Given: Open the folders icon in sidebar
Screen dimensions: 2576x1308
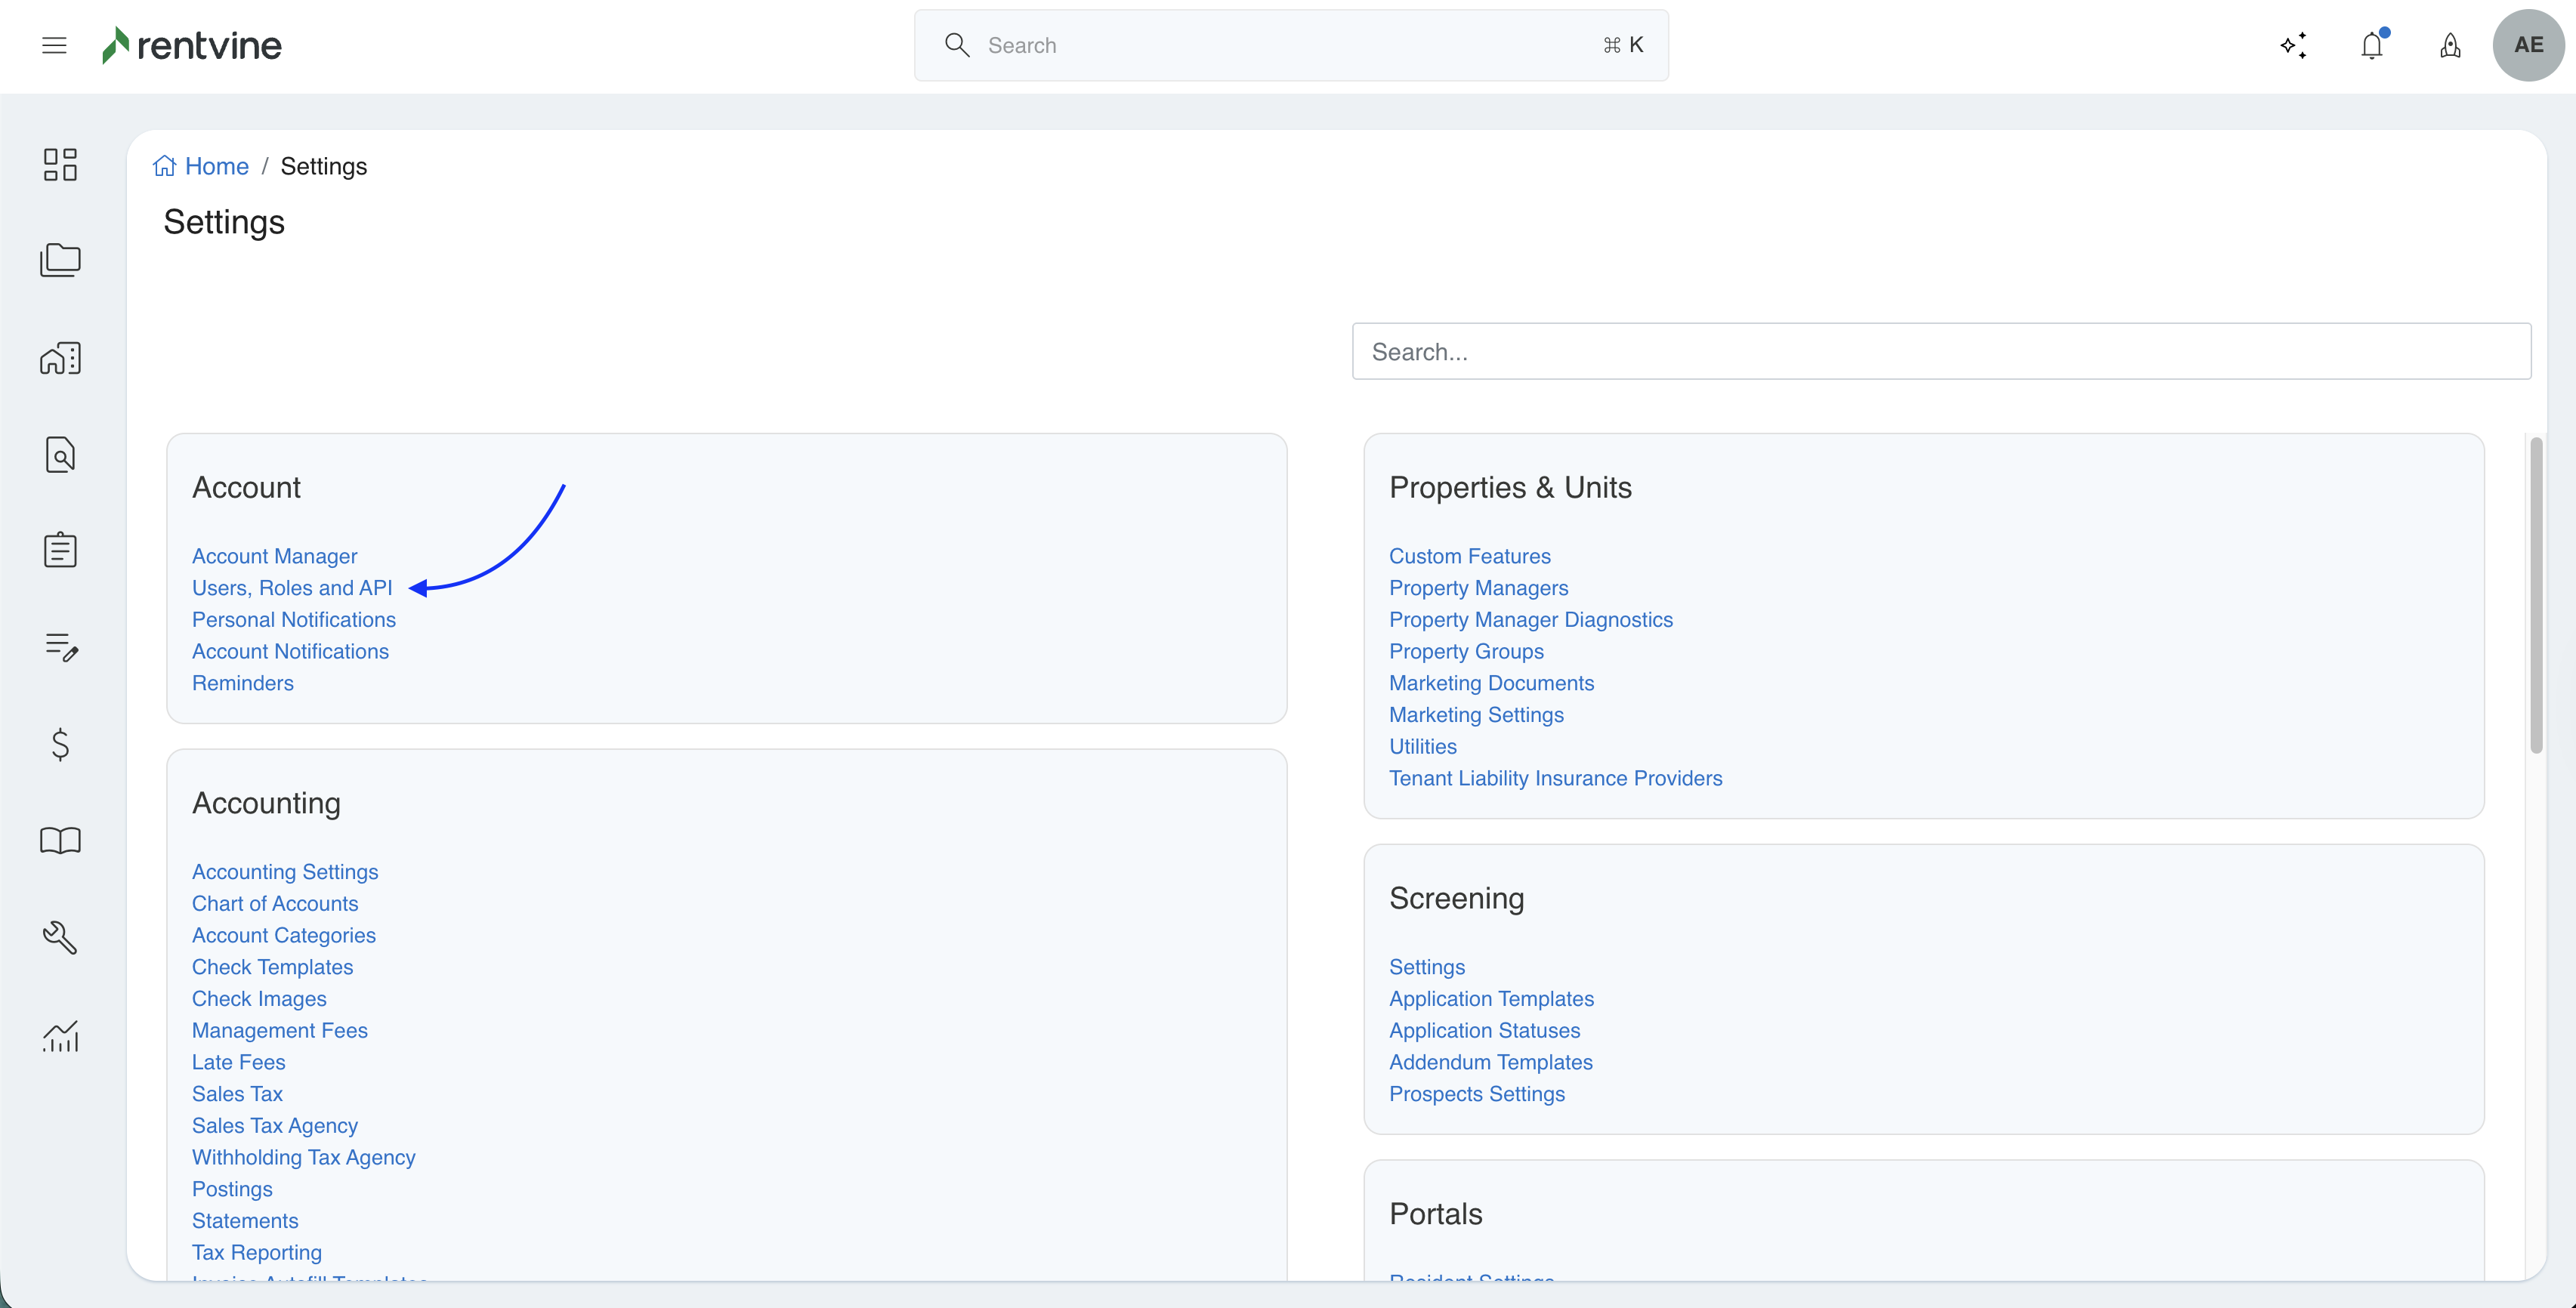Looking at the screenshot, I should click(60, 260).
